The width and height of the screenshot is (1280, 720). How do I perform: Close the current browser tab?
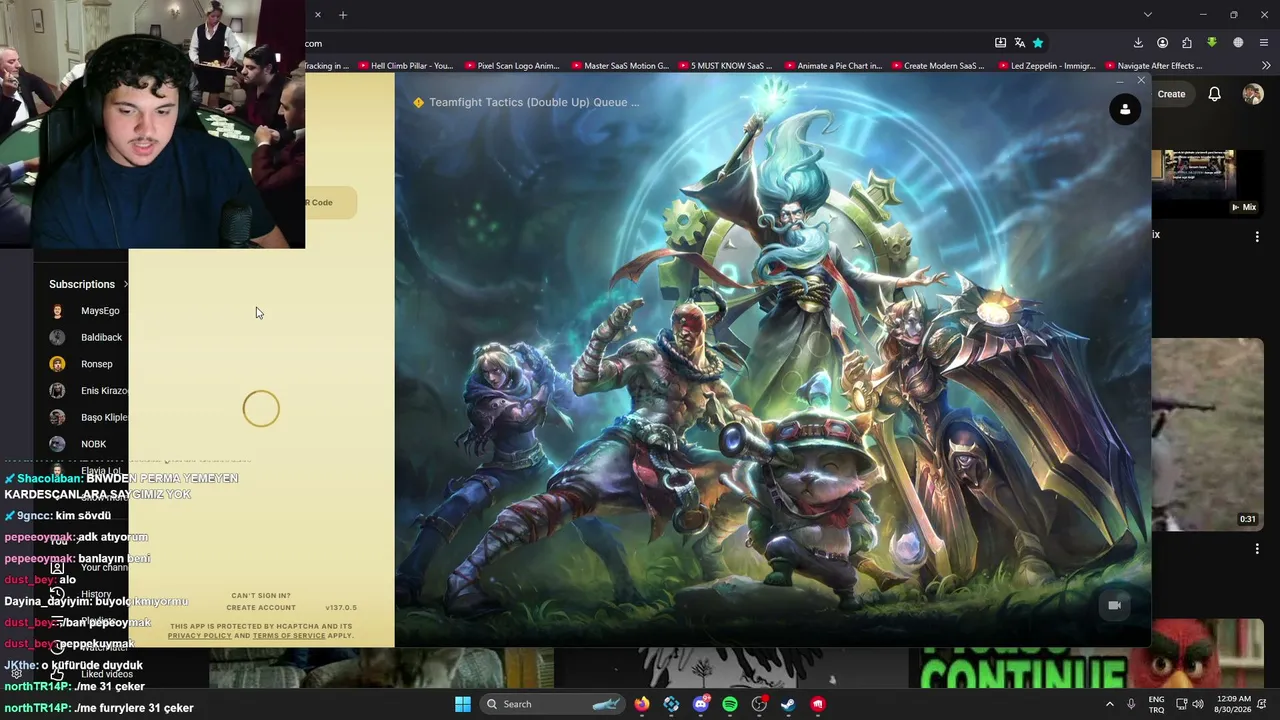pos(318,15)
